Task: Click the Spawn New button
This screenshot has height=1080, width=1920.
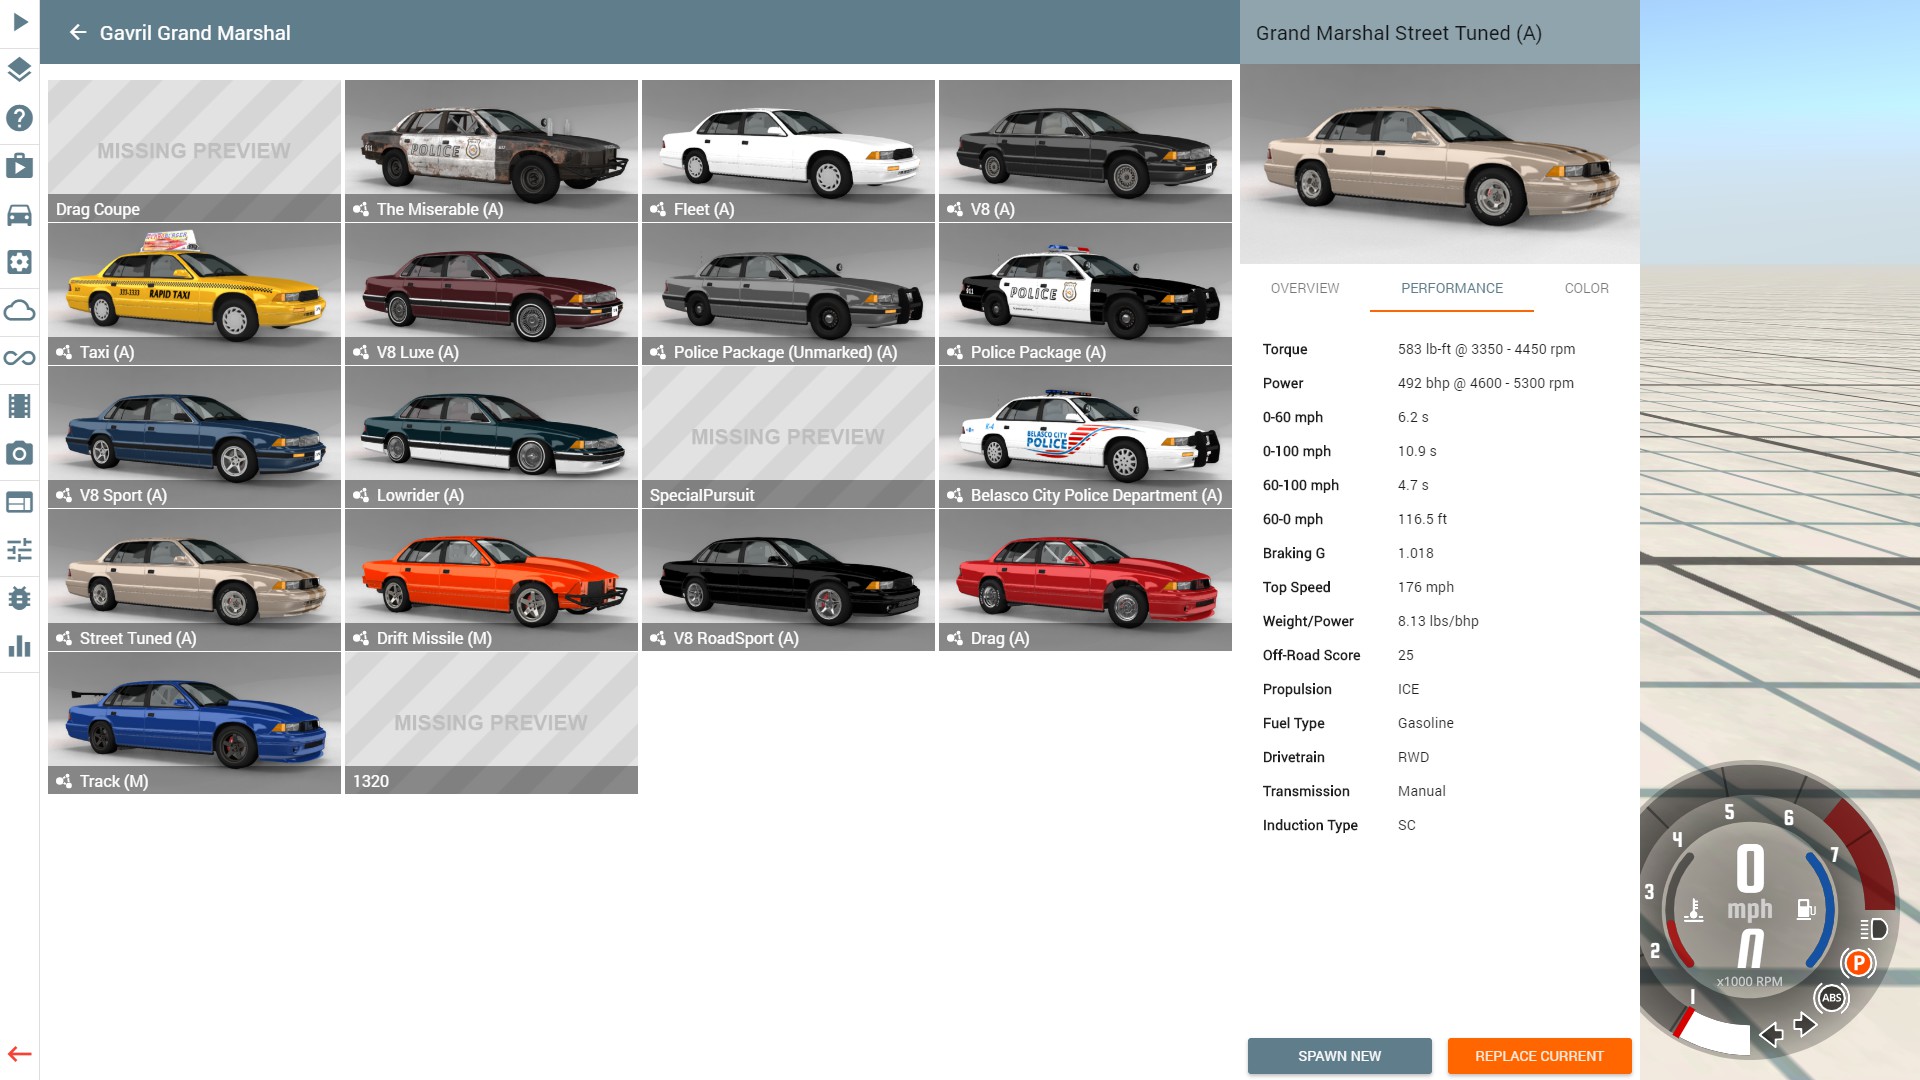Action: [1339, 1056]
